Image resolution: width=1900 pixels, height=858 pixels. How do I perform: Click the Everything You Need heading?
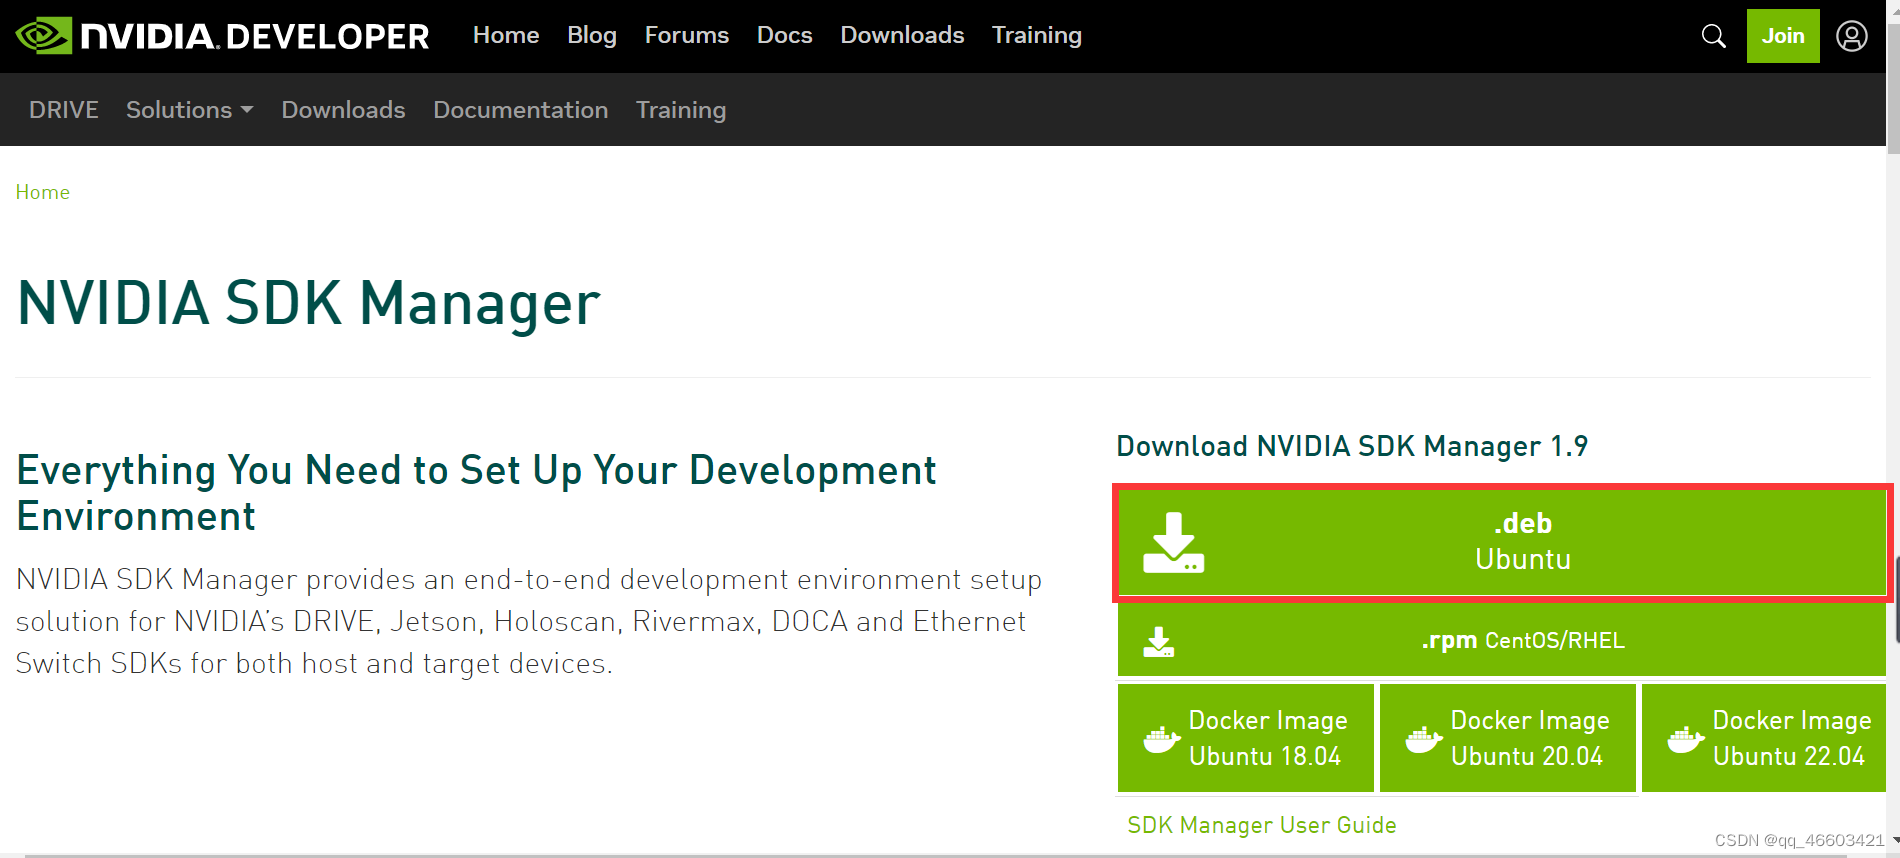click(476, 493)
